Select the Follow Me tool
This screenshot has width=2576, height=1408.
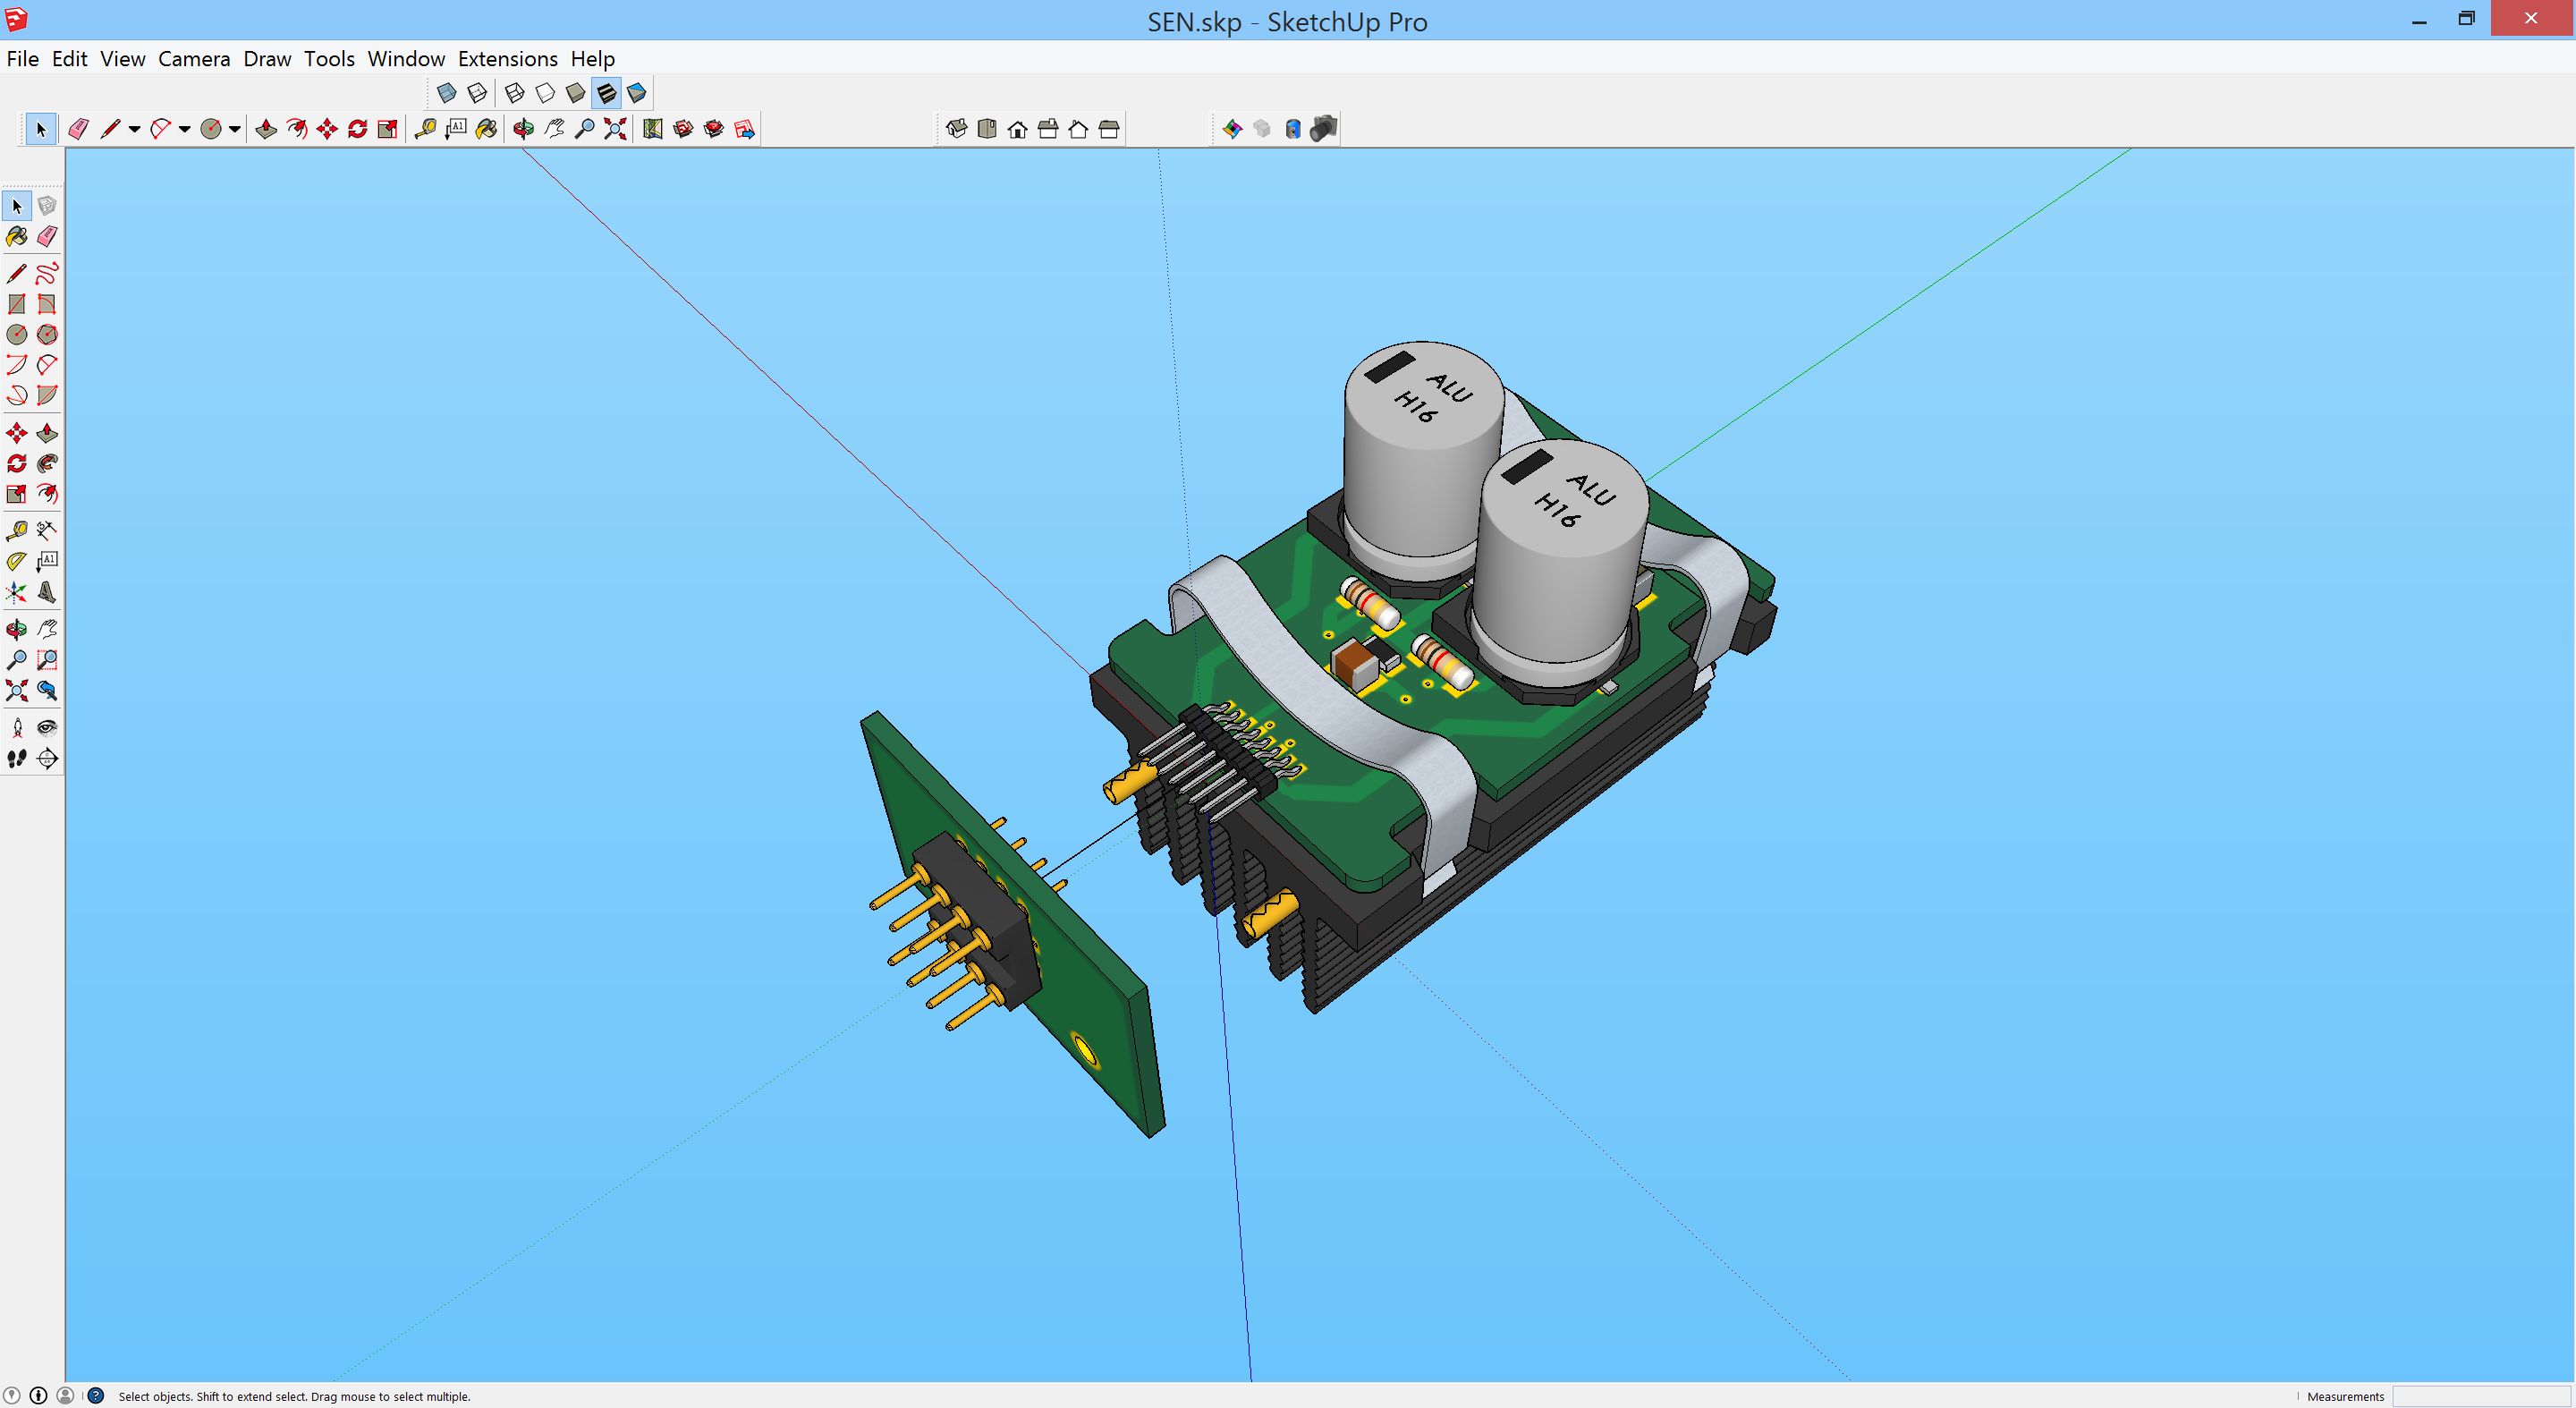point(47,463)
